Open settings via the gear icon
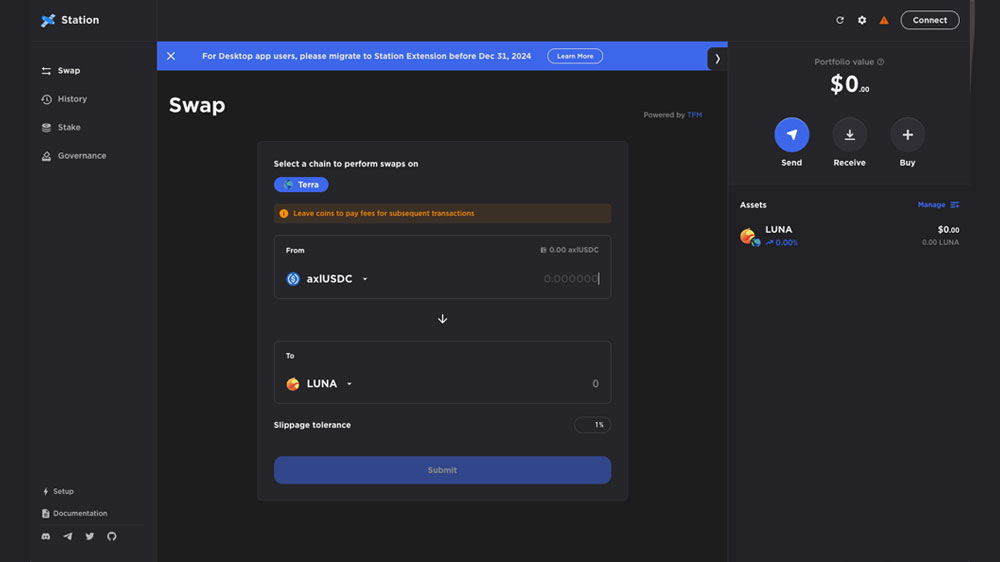Viewport: 1000px width, 562px height. (862, 20)
